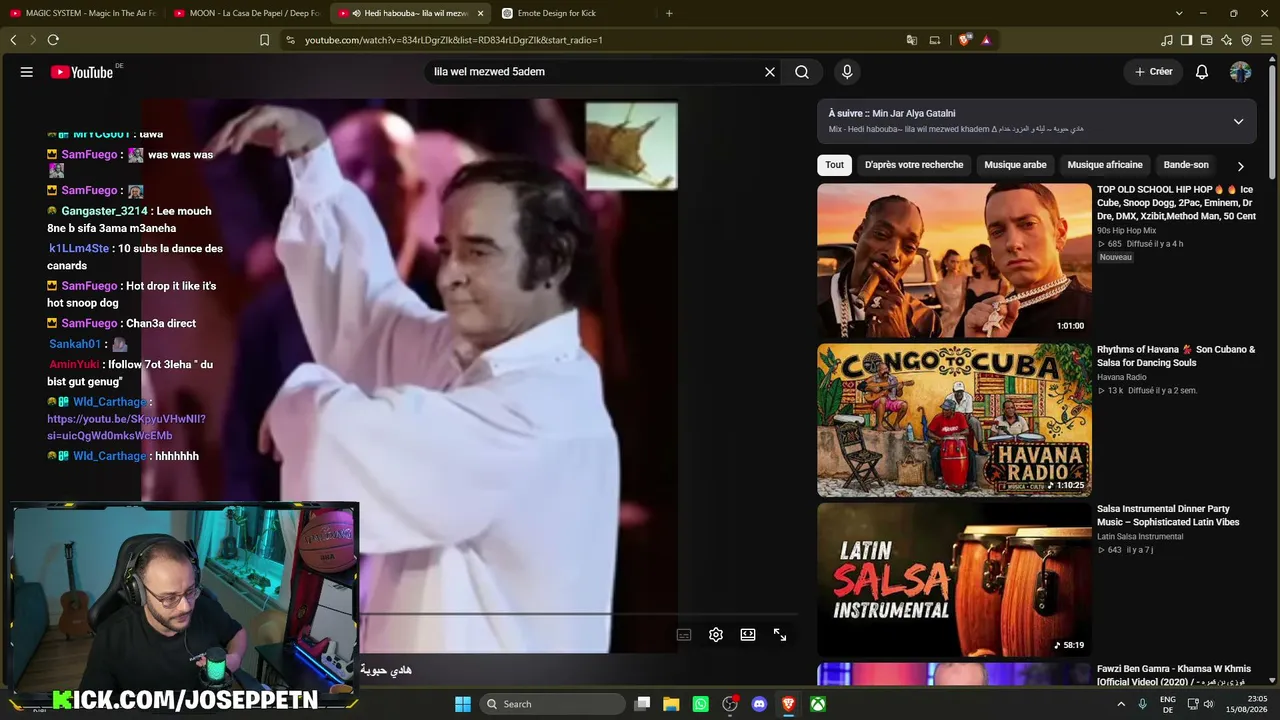
Task: Select the Musique africaine chip
Action: pyautogui.click(x=1105, y=165)
